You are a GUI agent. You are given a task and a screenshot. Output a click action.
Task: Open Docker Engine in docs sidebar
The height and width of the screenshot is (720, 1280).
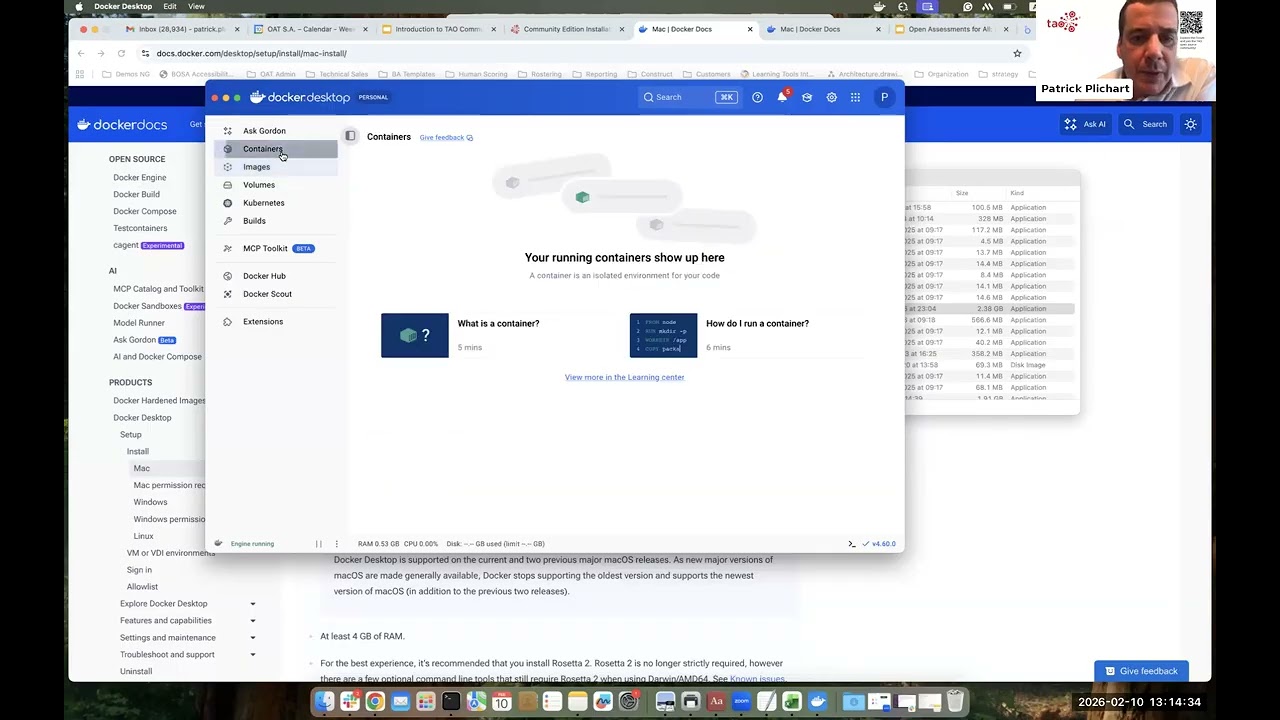[140, 177]
